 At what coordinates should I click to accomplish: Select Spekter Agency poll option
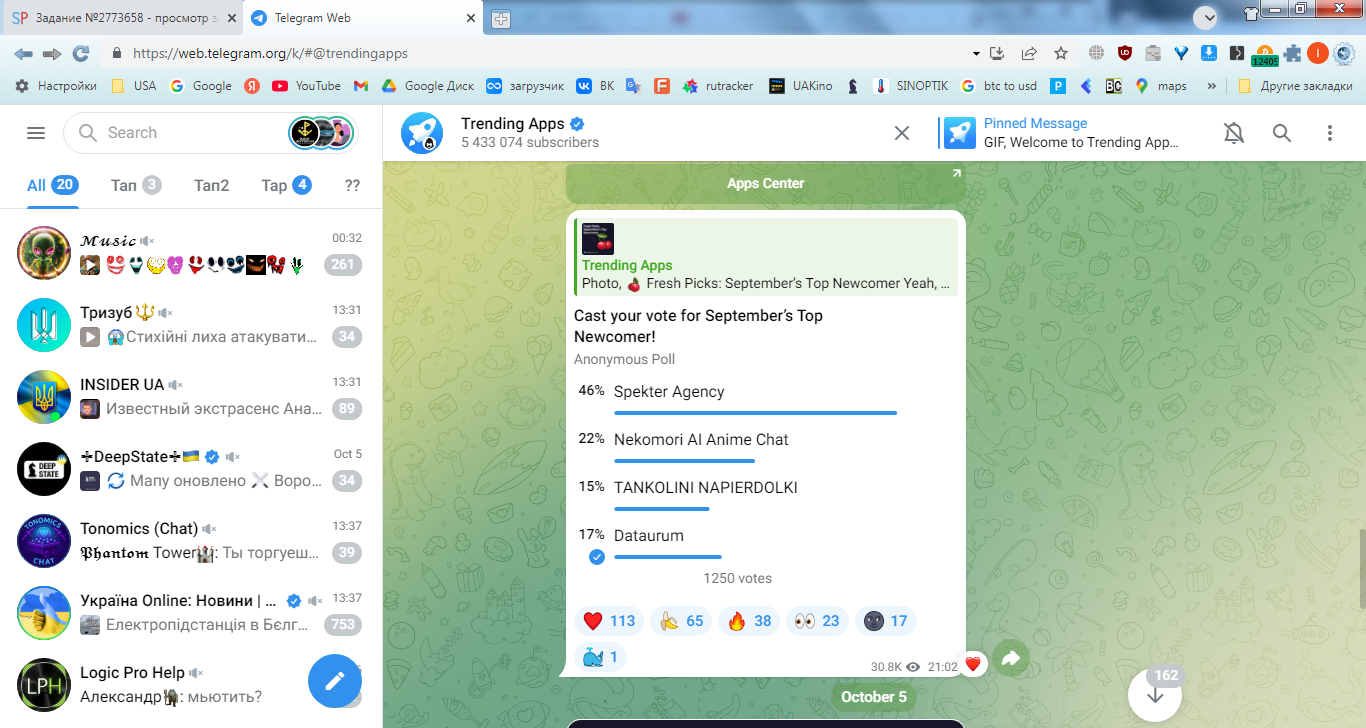[766, 397]
